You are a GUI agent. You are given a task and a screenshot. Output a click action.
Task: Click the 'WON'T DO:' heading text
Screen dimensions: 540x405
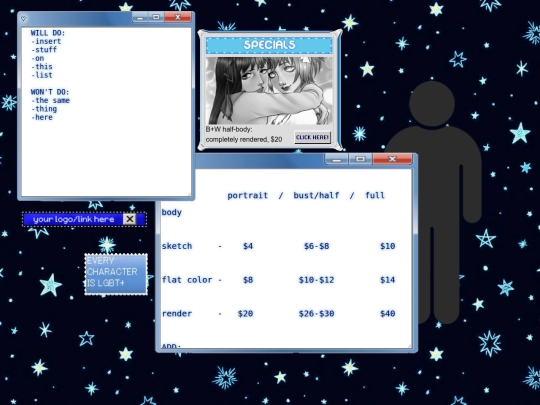(x=50, y=92)
